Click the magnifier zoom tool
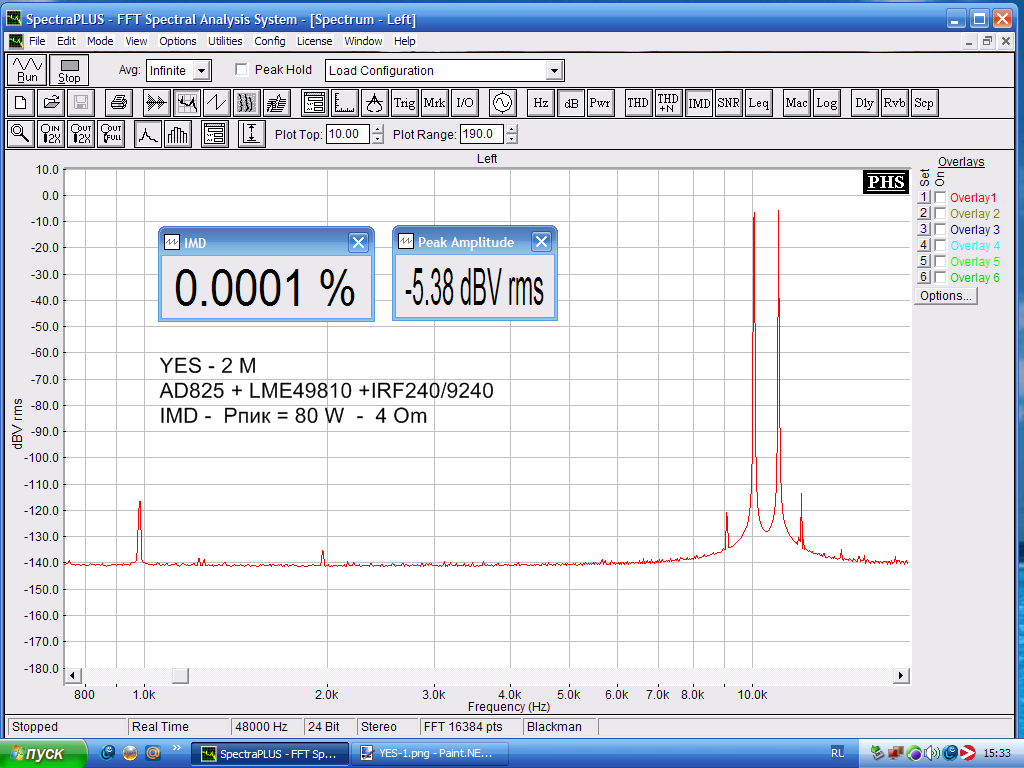 tap(20, 134)
